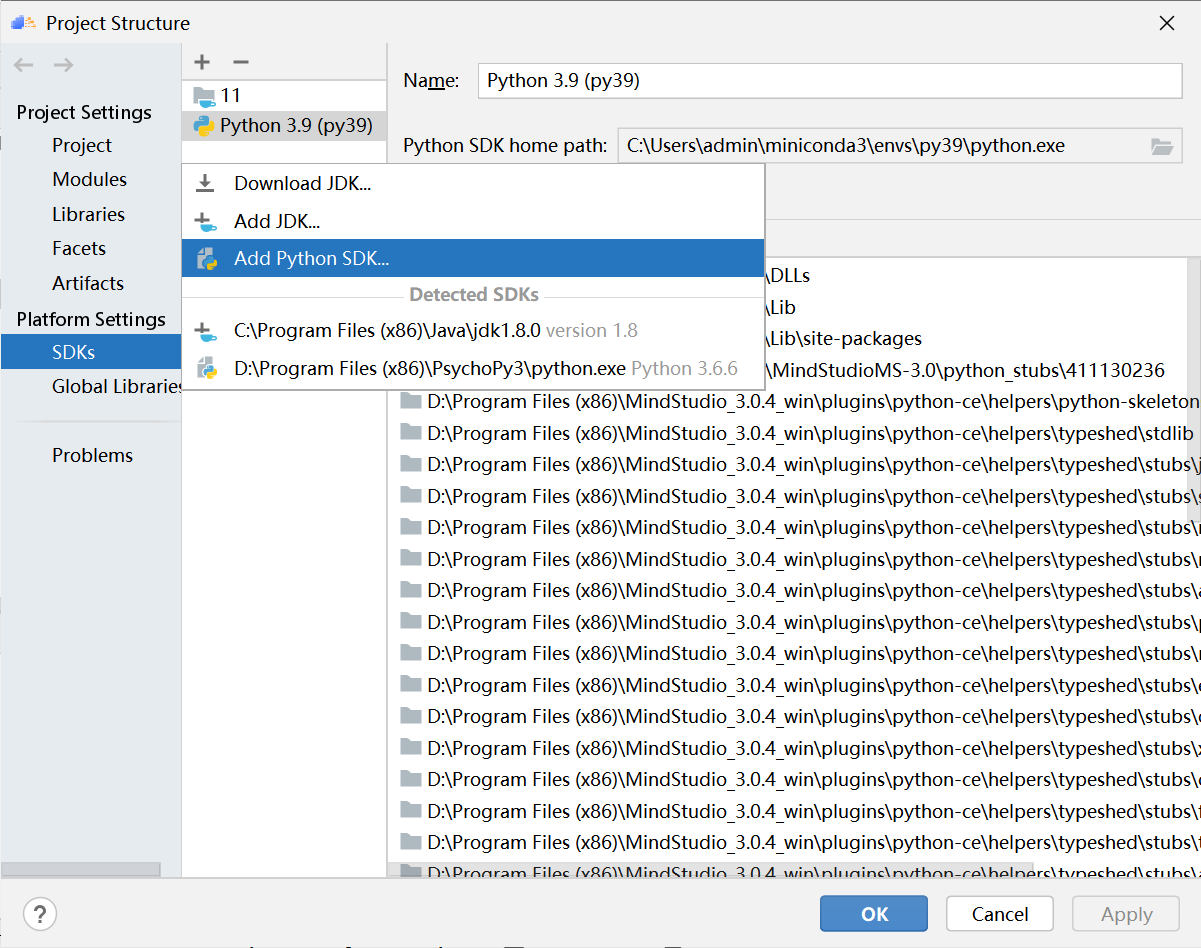
Task: Select Global Libraries under Platform Settings
Action: coord(116,386)
